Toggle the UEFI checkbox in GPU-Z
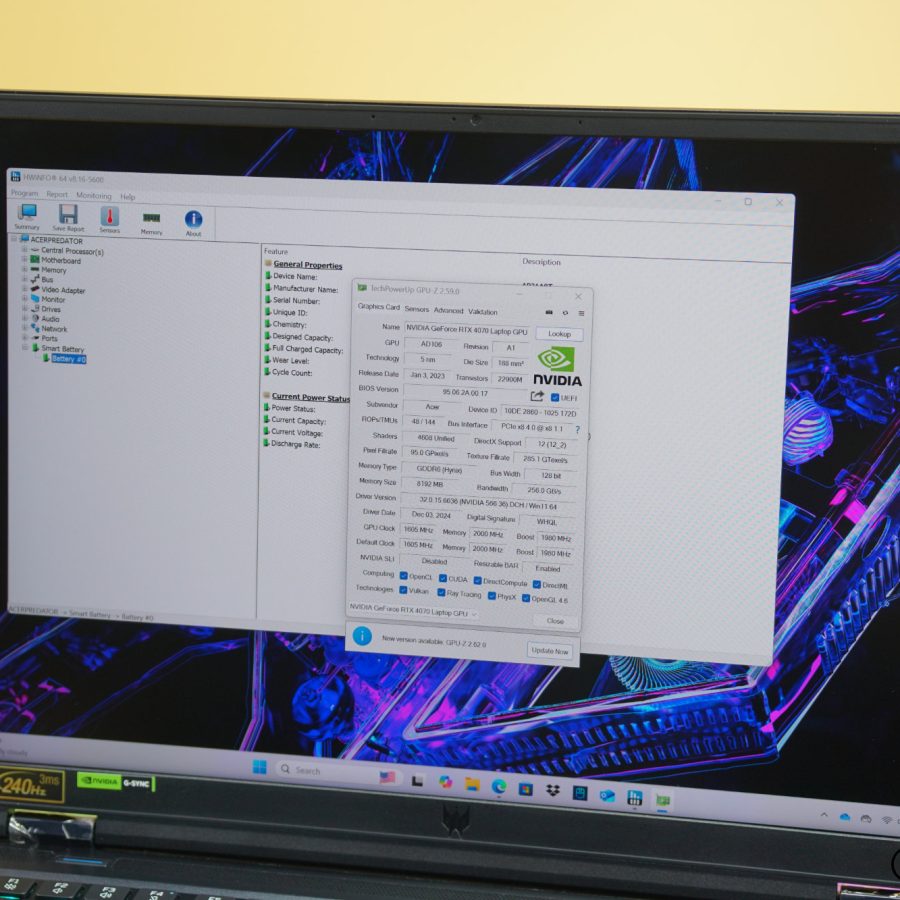The width and height of the screenshot is (900, 900). click(555, 397)
